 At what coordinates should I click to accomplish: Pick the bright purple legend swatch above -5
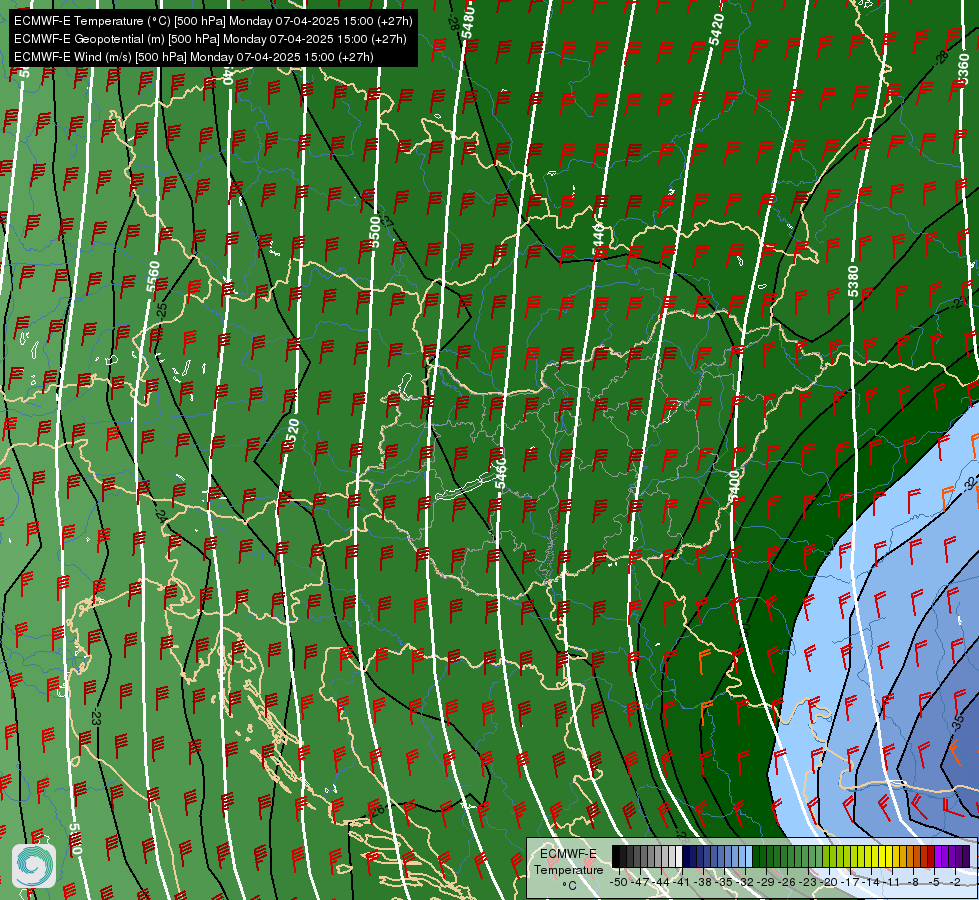tap(938, 856)
